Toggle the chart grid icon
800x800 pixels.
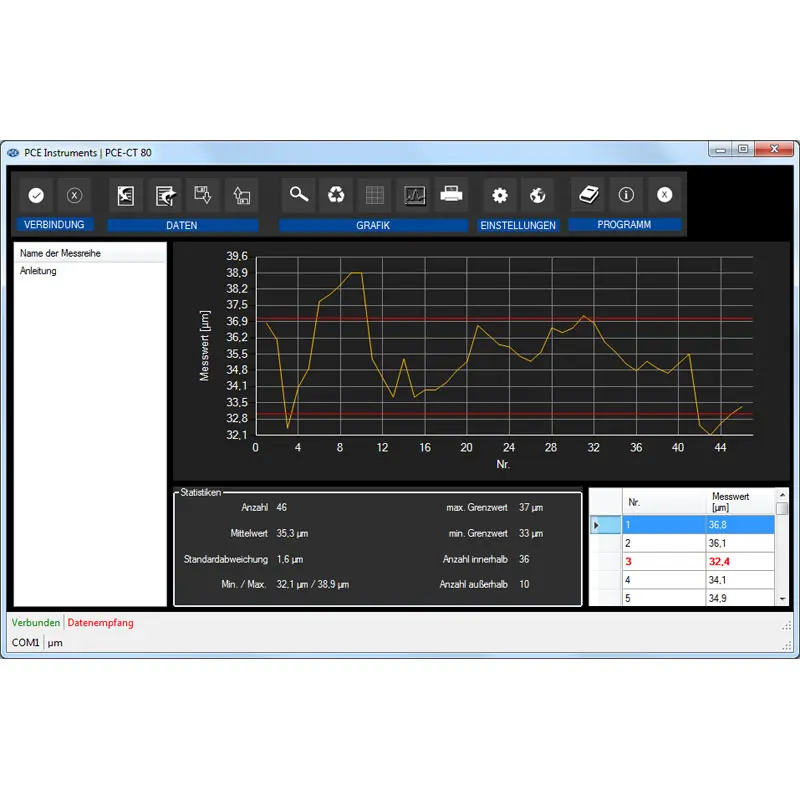(375, 195)
